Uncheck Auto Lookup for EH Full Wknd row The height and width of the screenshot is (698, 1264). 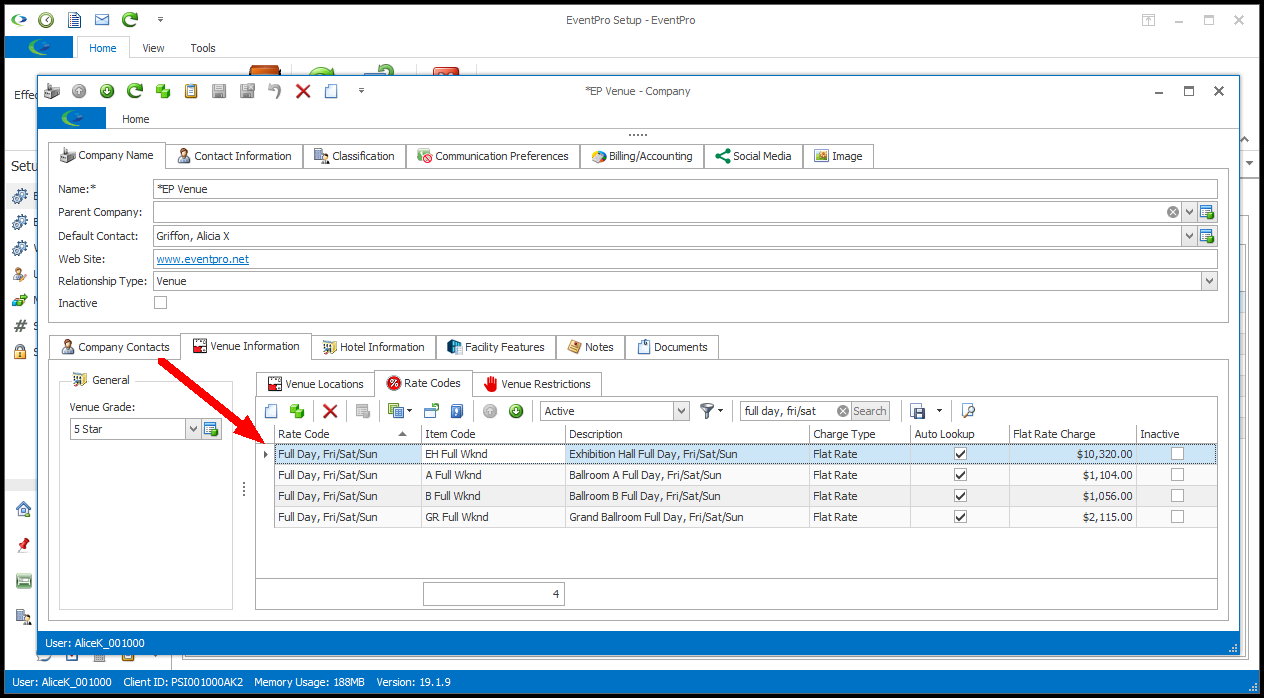[960, 454]
